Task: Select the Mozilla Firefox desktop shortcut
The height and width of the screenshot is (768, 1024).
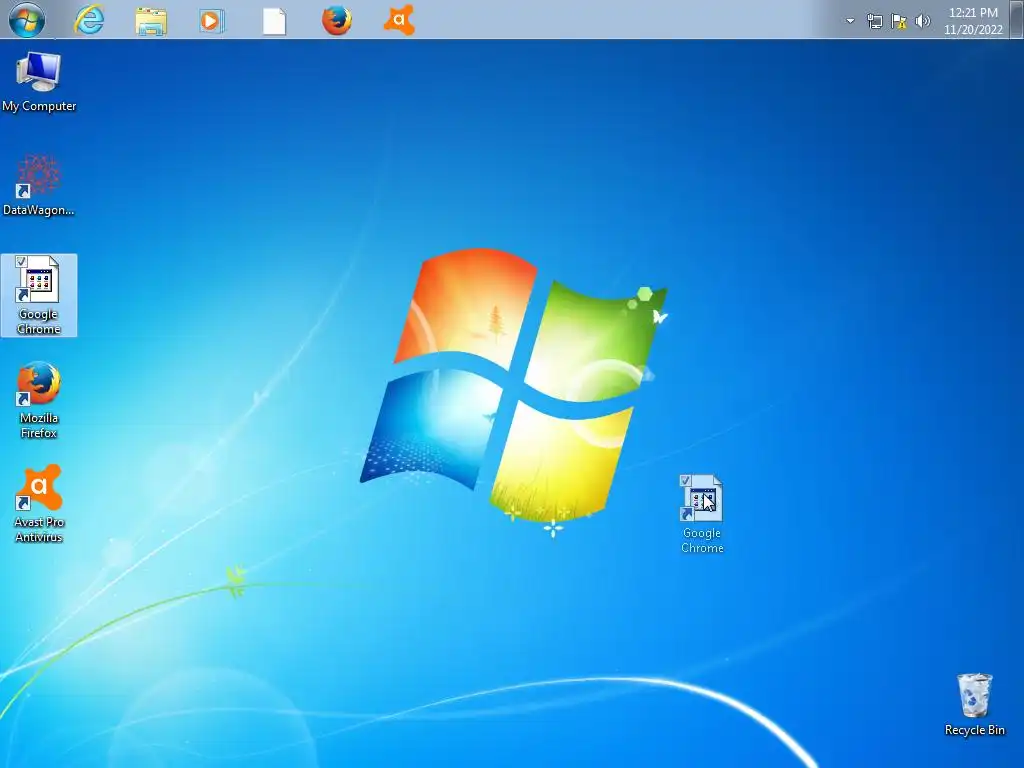Action: (39, 400)
